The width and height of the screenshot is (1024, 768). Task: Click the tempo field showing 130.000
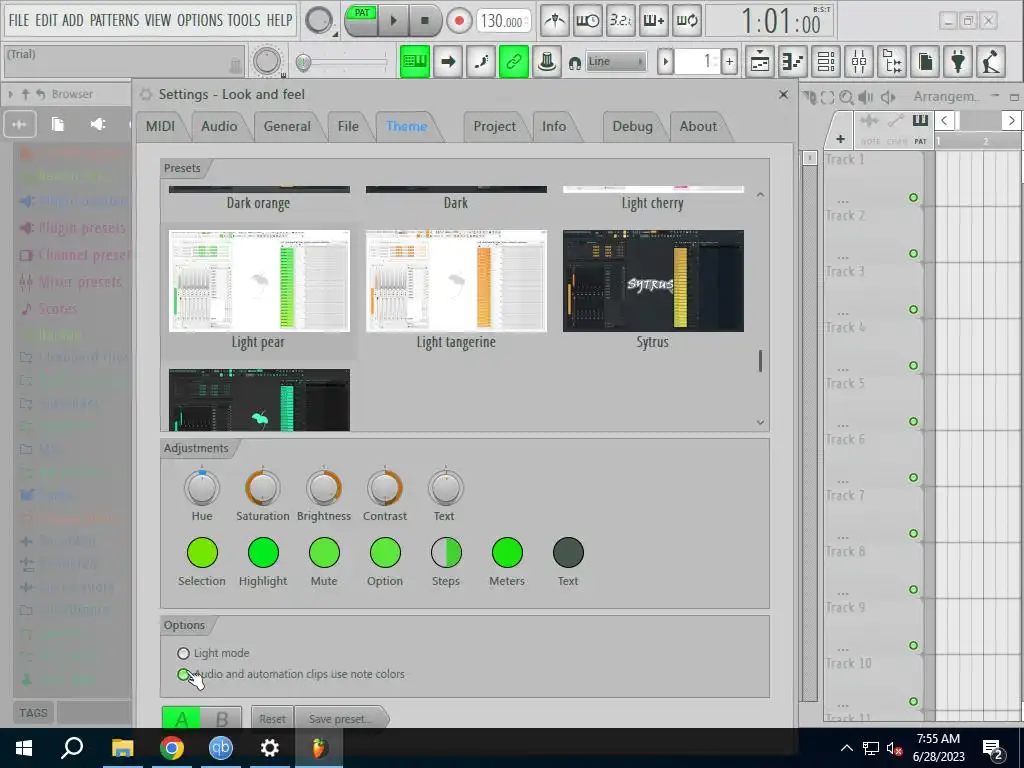tap(502, 21)
